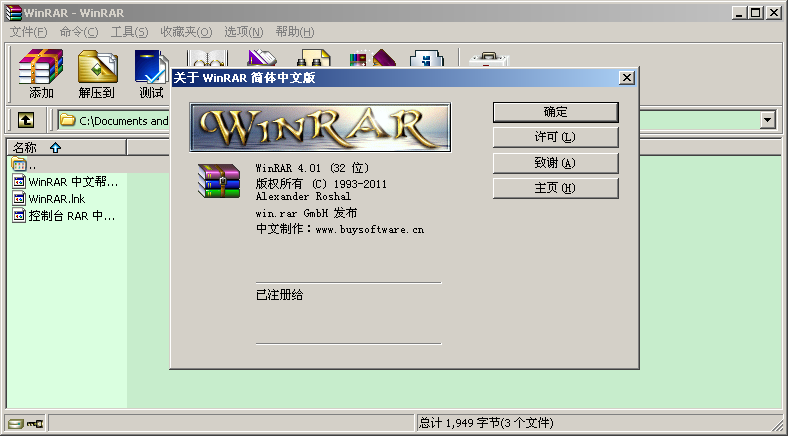
Task: Click the 许可(L) license button
Action: (x=555, y=137)
